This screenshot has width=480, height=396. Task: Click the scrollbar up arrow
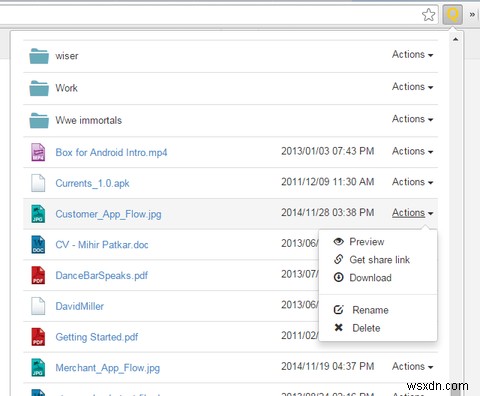(x=455, y=39)
